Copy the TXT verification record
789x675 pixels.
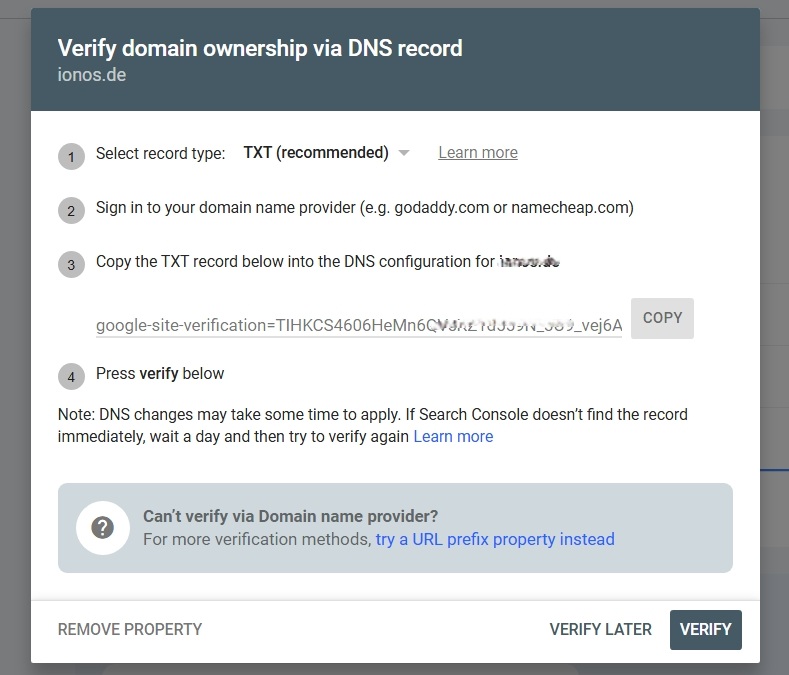click(662, 318)
